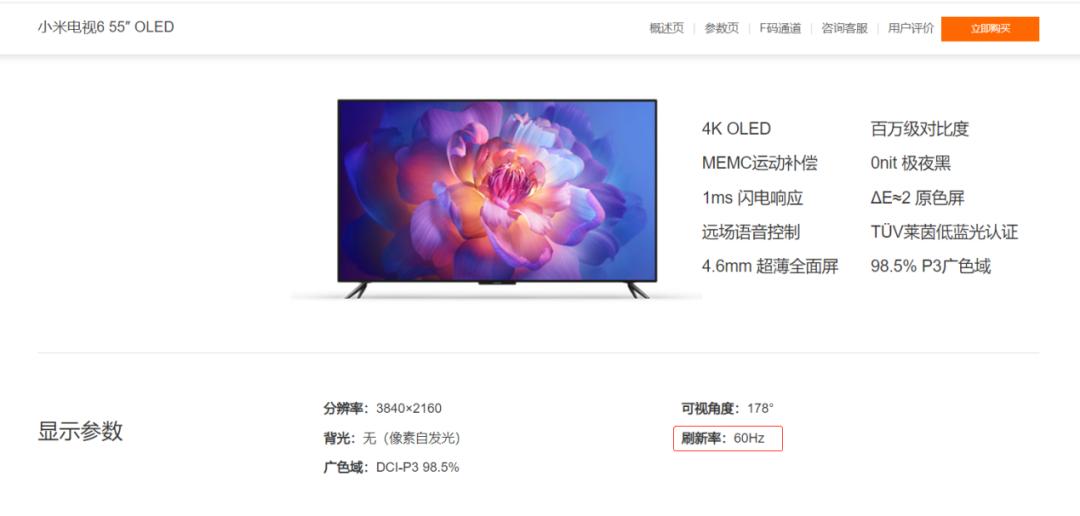Click the 百万级对比度 feature text
Screen dimensions: 1080x516
(x=920, y=129)
